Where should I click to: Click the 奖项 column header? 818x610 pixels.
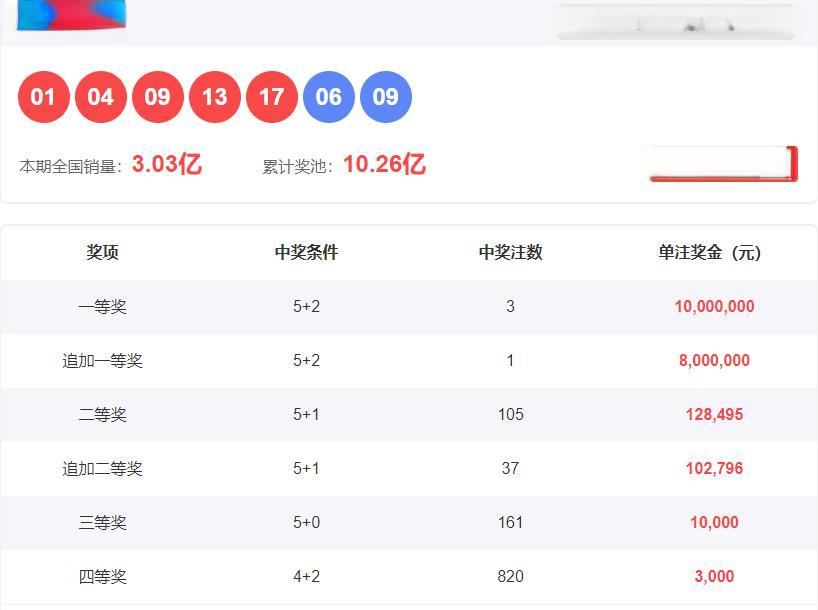click(102, 253)
